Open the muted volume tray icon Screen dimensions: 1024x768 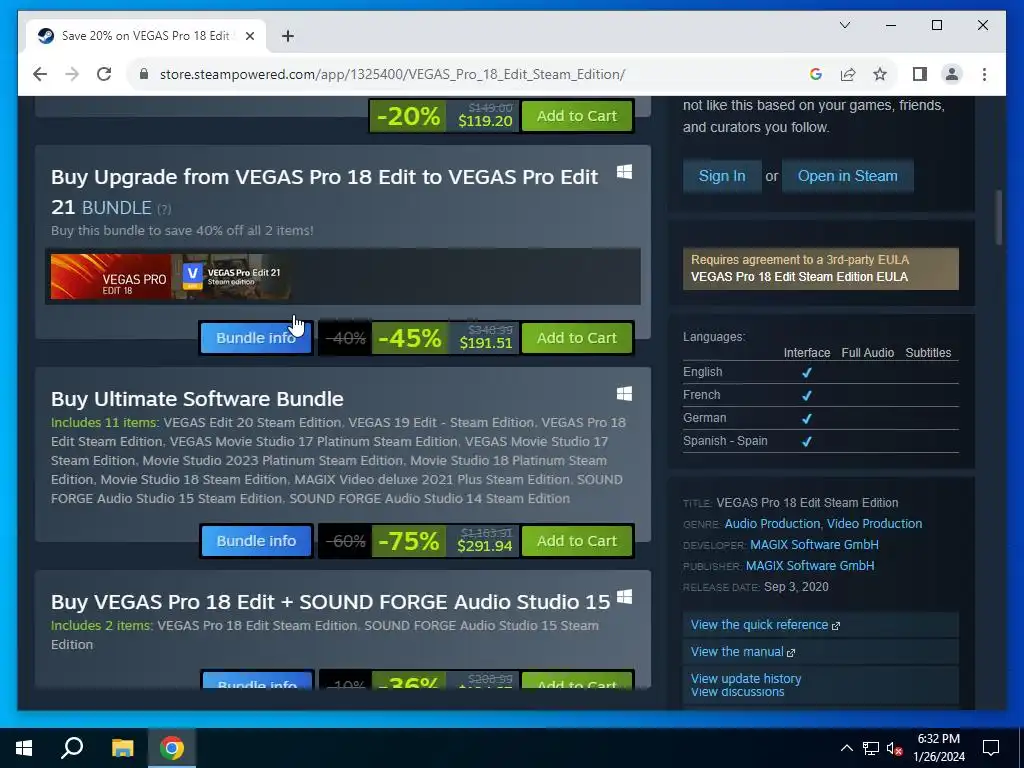pyautogui.click(x=895, y=748)
